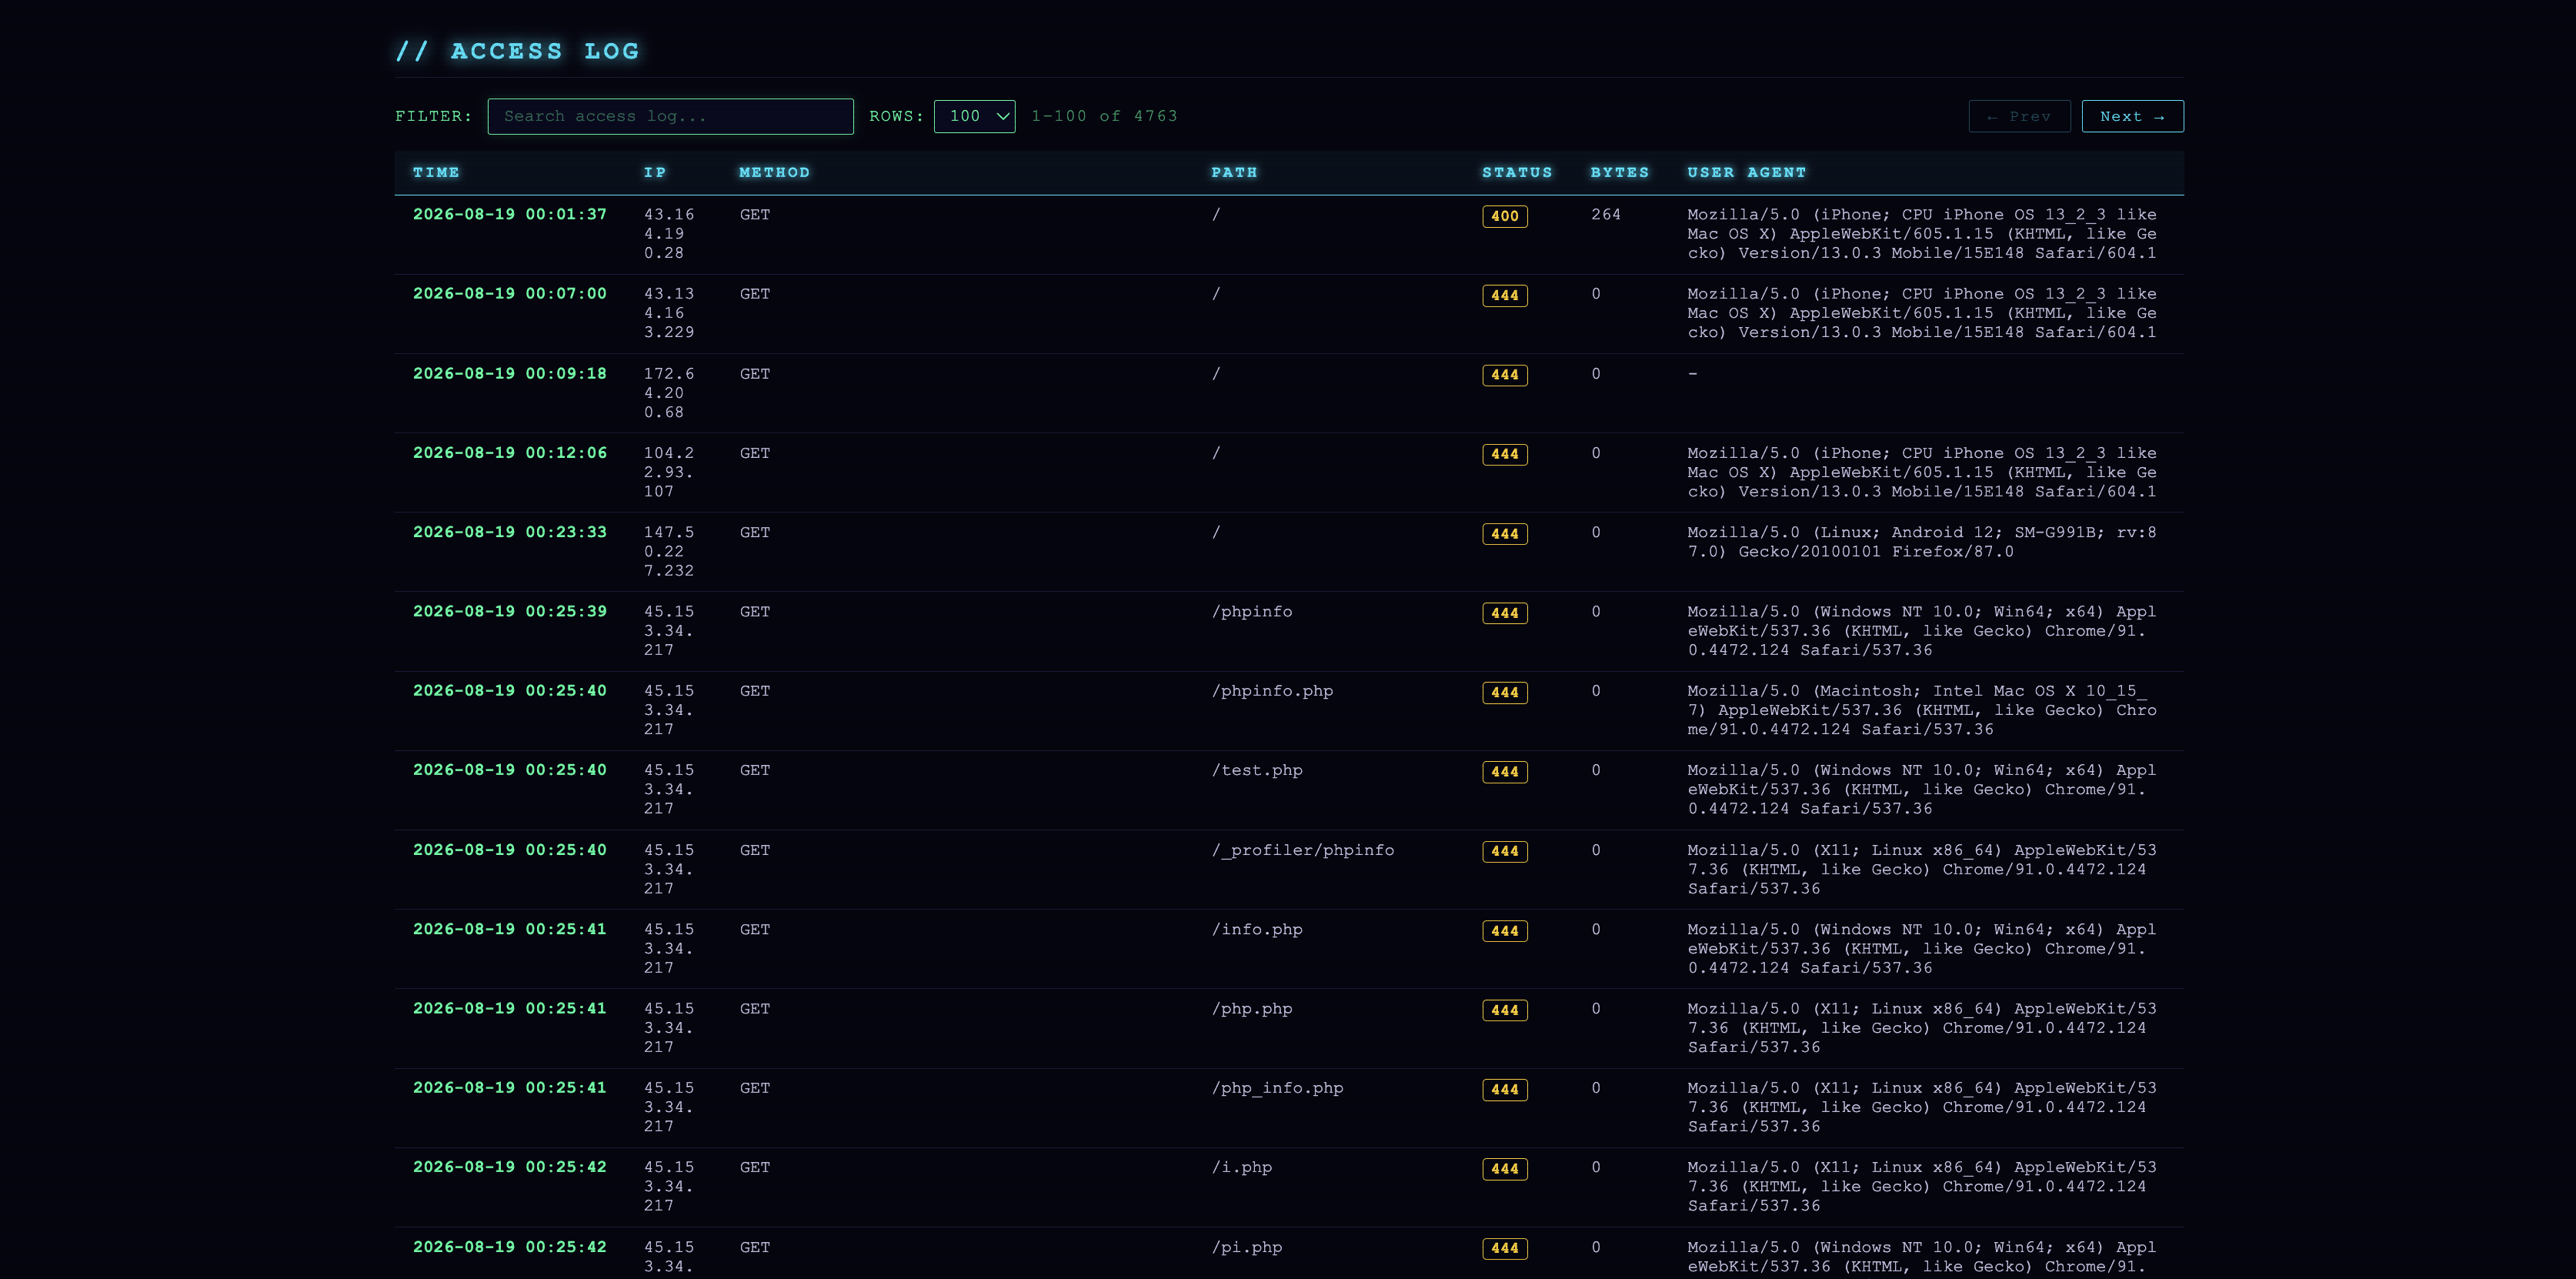Click the STATUS column header
The image size is (2576, 1279).
point(1517,172)
